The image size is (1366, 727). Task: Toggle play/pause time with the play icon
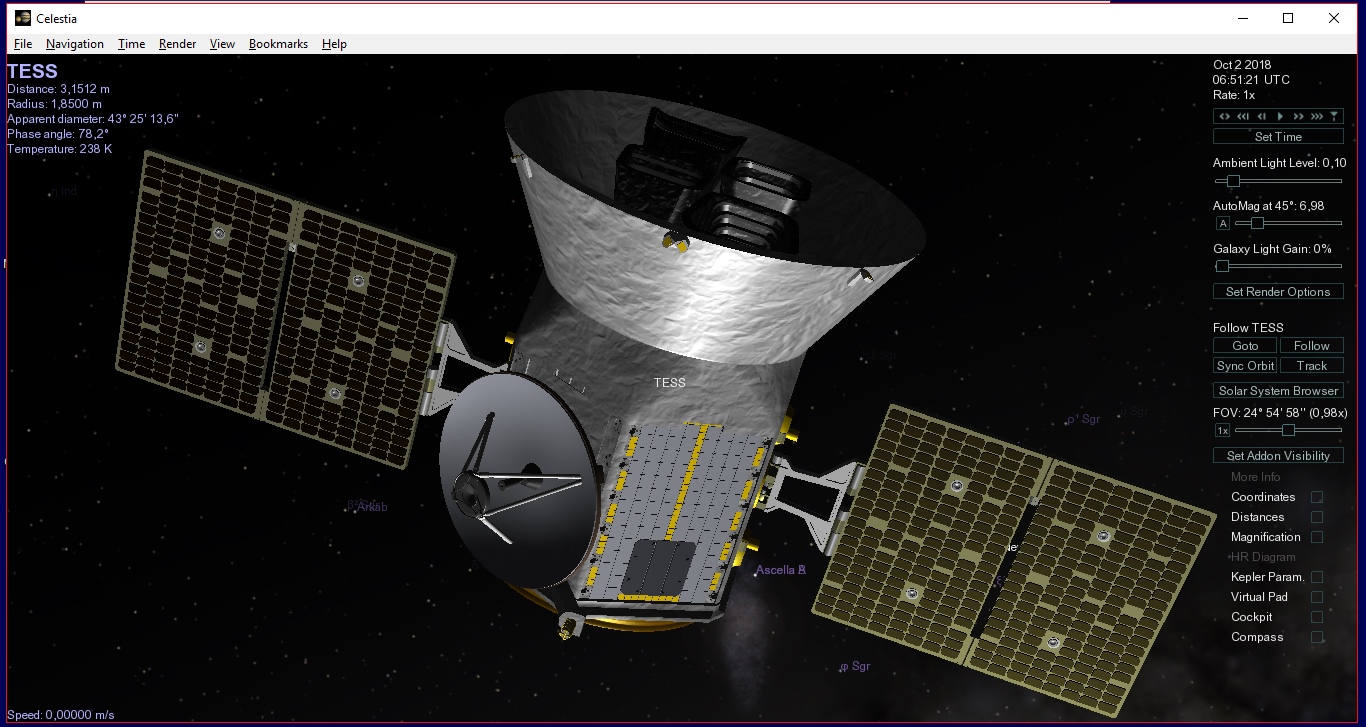1279,117
